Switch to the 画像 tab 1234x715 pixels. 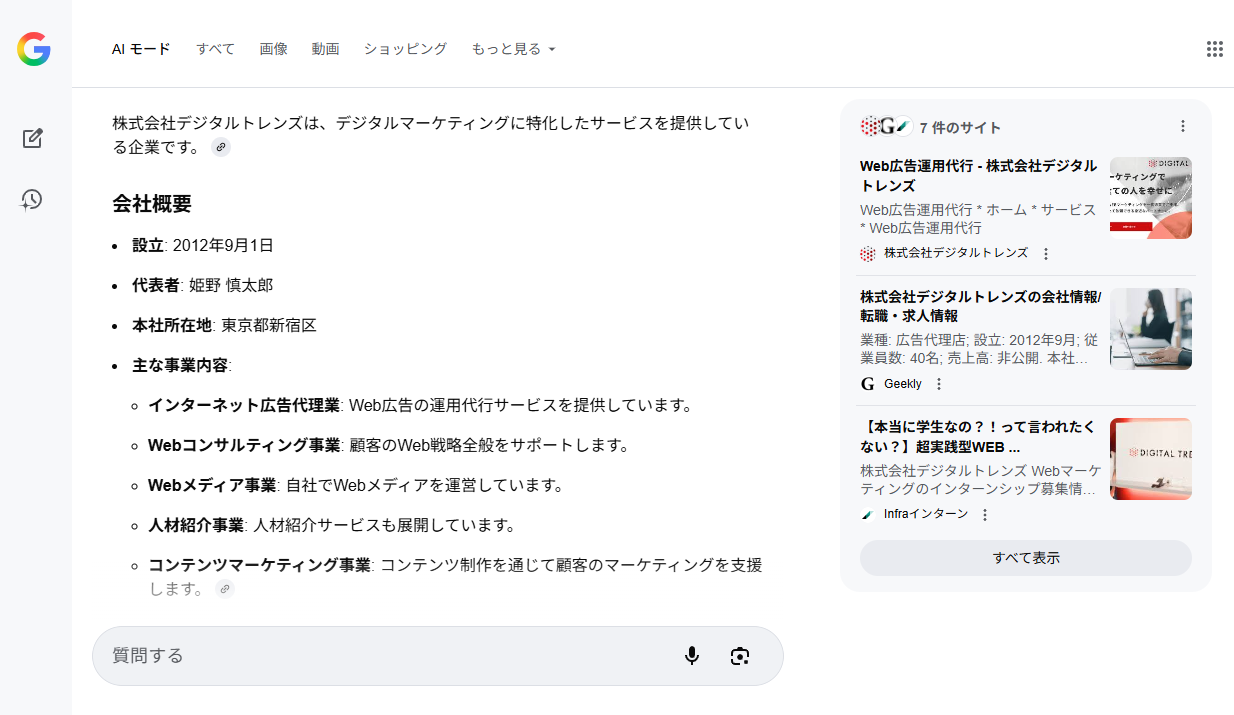point(273,49)
